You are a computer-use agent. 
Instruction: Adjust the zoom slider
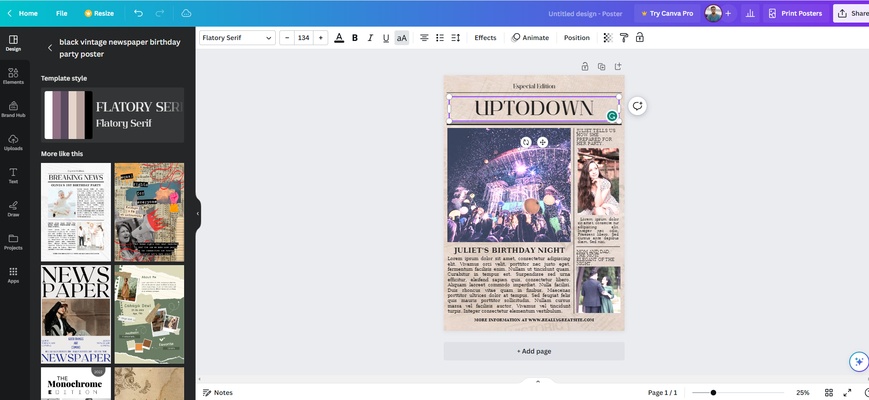pyautogui.click(x=713, y=392)
